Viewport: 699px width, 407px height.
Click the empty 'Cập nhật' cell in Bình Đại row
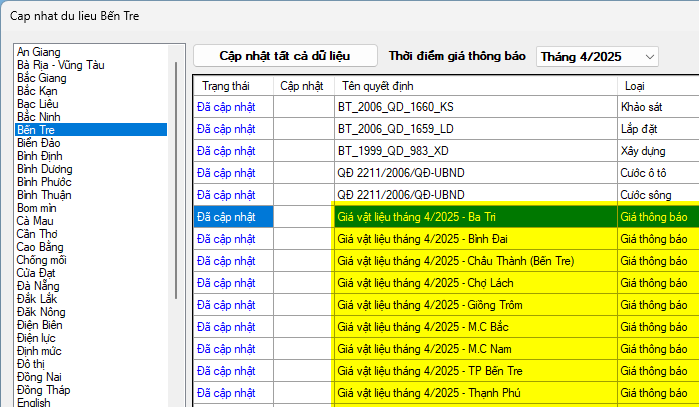(x=304, y=239)
